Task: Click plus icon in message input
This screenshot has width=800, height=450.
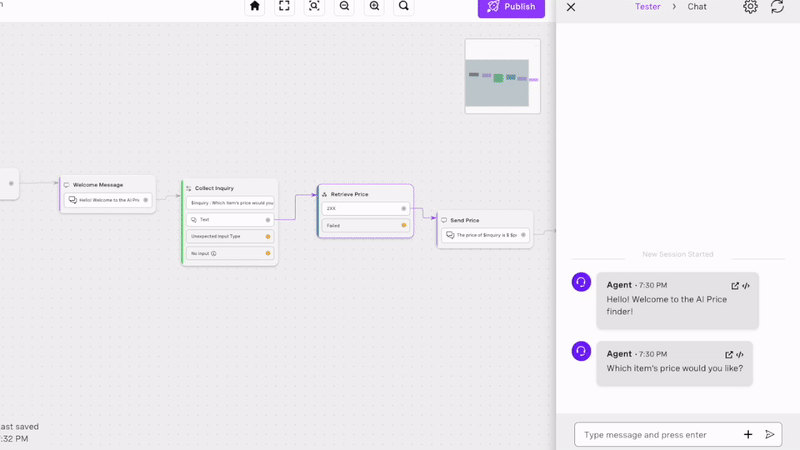Action: point(748,435)
